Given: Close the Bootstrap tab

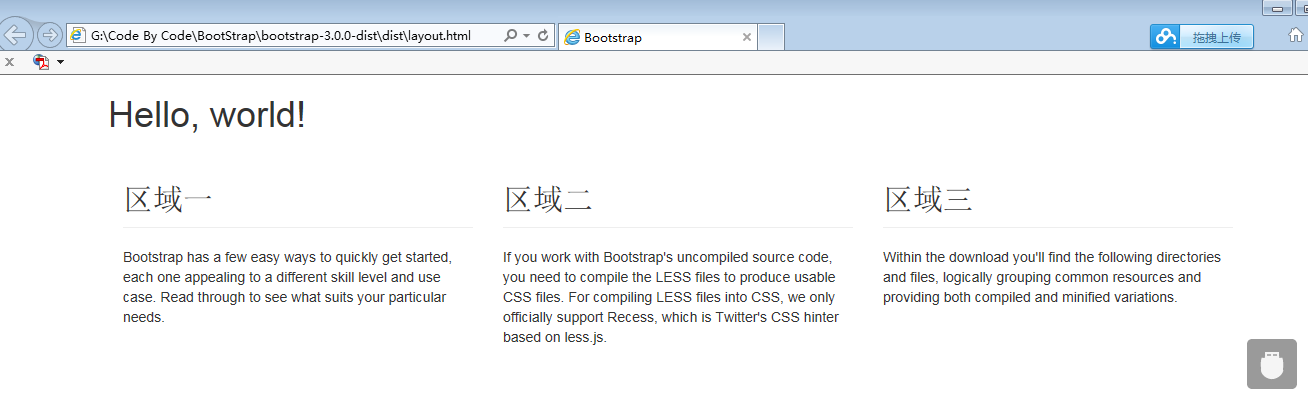Looking at the screenshot, I should tap(746, 37).
